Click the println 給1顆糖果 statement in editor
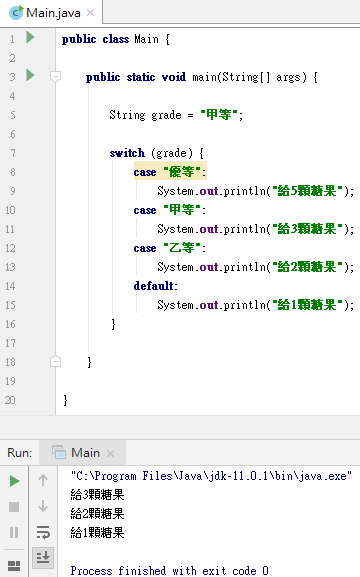Viewport: 360px width, 577px height. pos(255,305)
